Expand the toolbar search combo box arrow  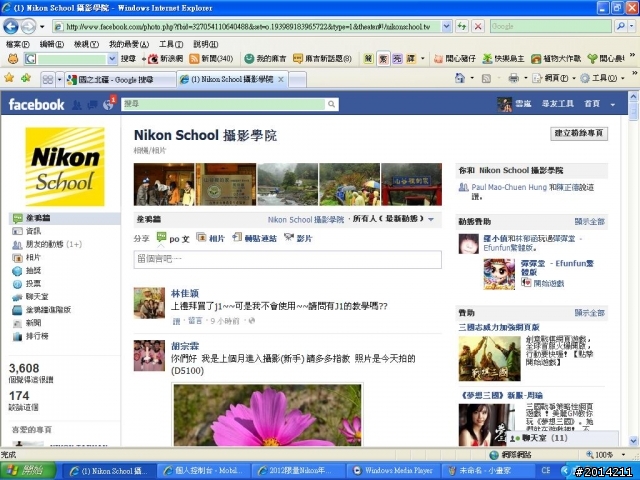[x=112, y=59]
